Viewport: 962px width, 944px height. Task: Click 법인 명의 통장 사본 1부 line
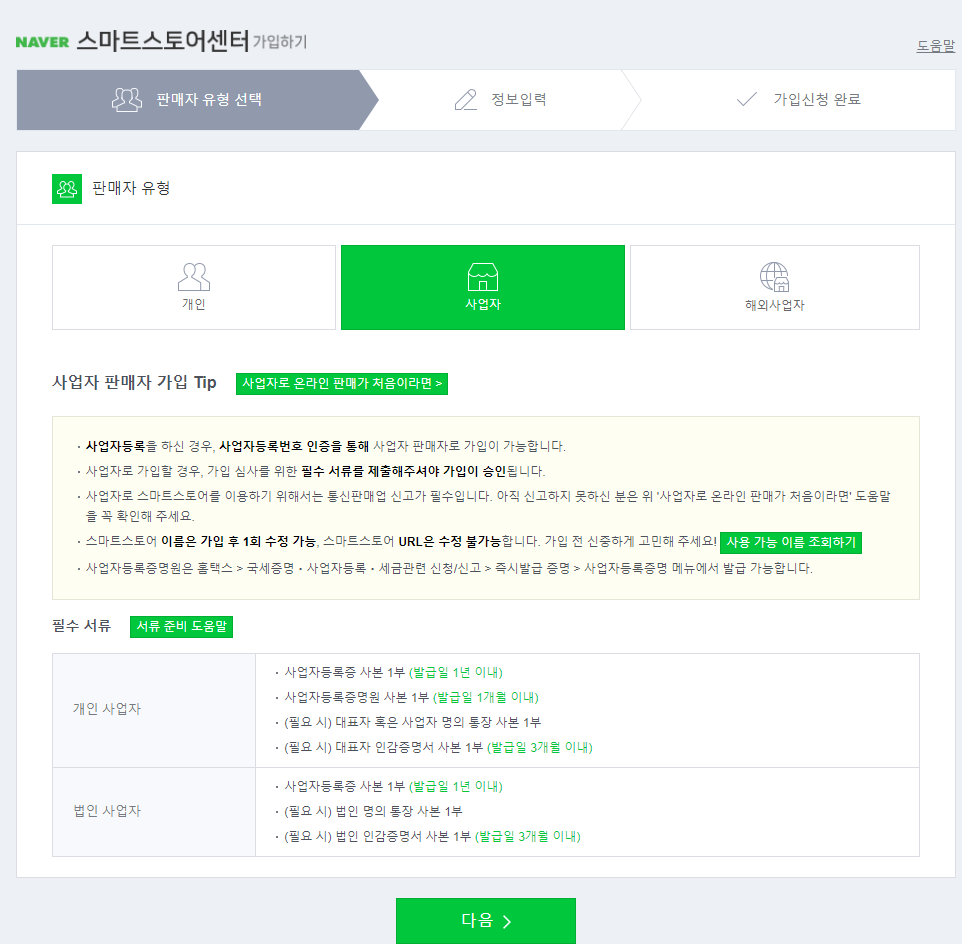tap(372, 812)
